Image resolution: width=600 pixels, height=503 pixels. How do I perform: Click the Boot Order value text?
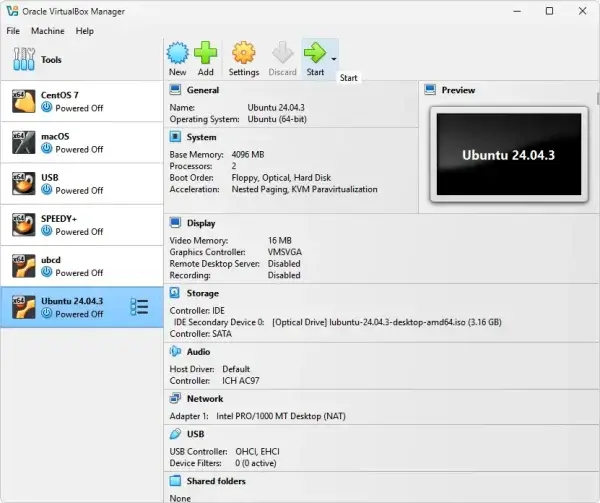[281, 177]
